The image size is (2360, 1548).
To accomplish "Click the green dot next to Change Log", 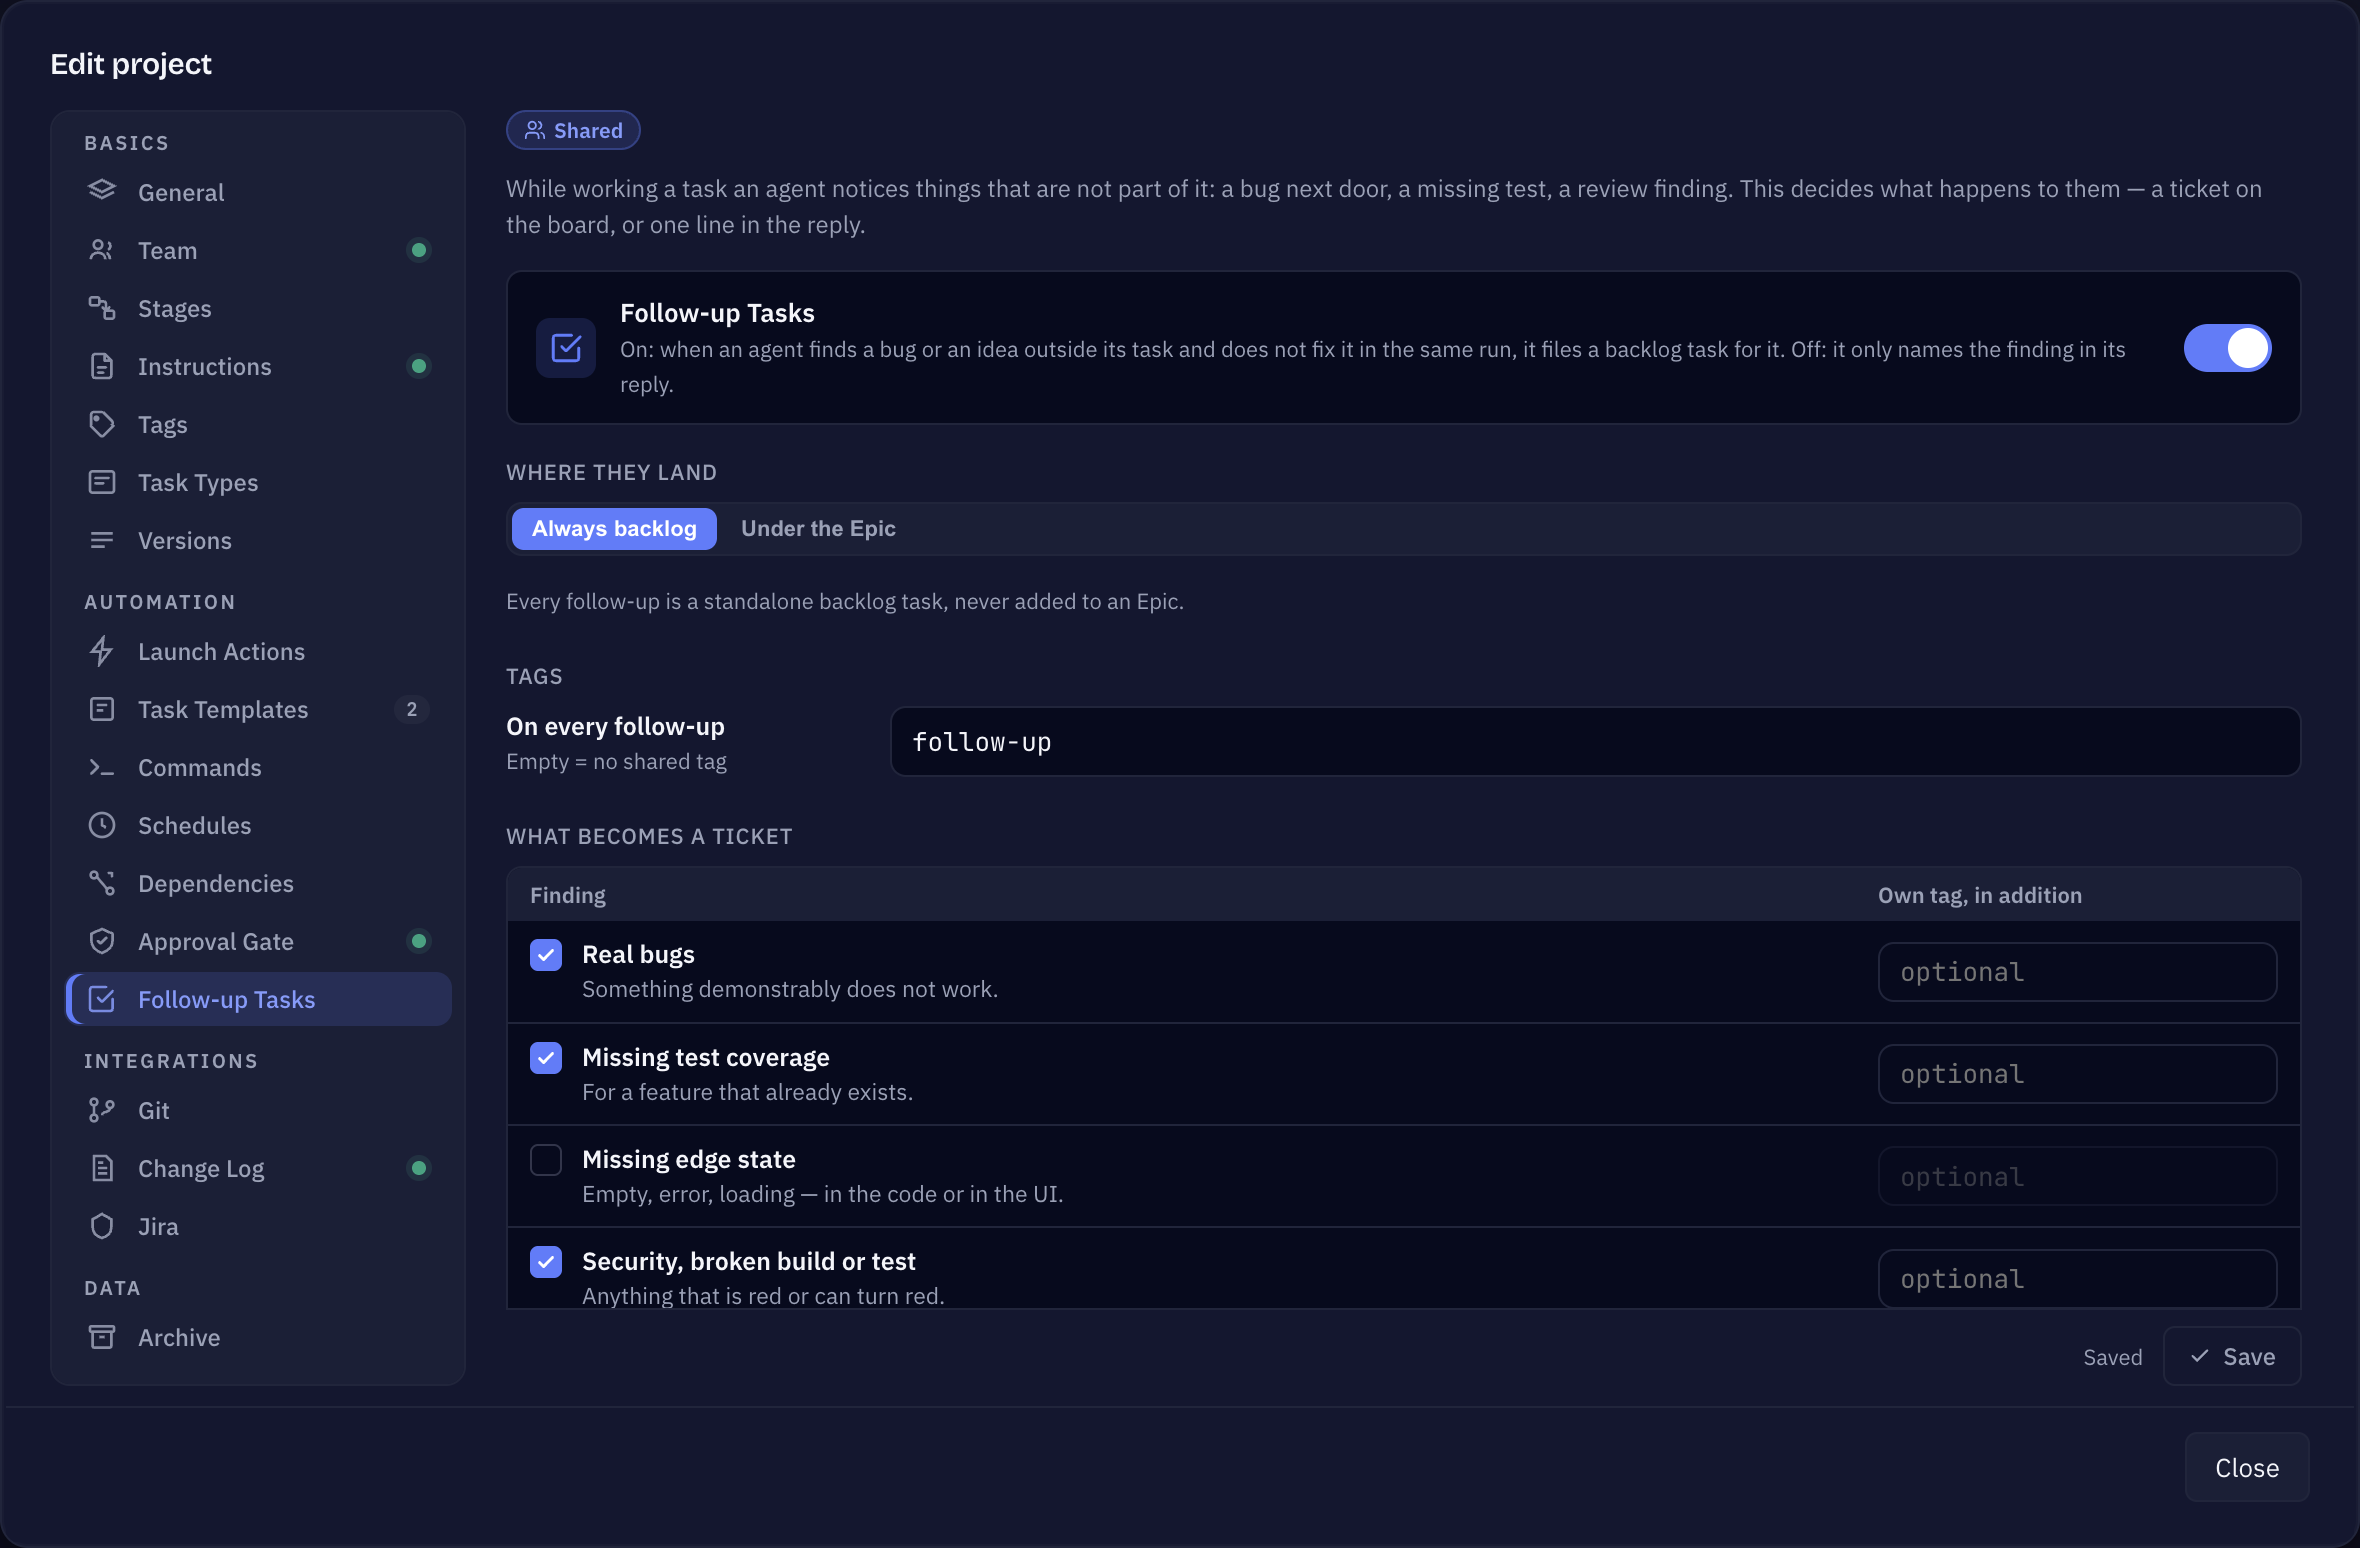I will pos(419,1168).
